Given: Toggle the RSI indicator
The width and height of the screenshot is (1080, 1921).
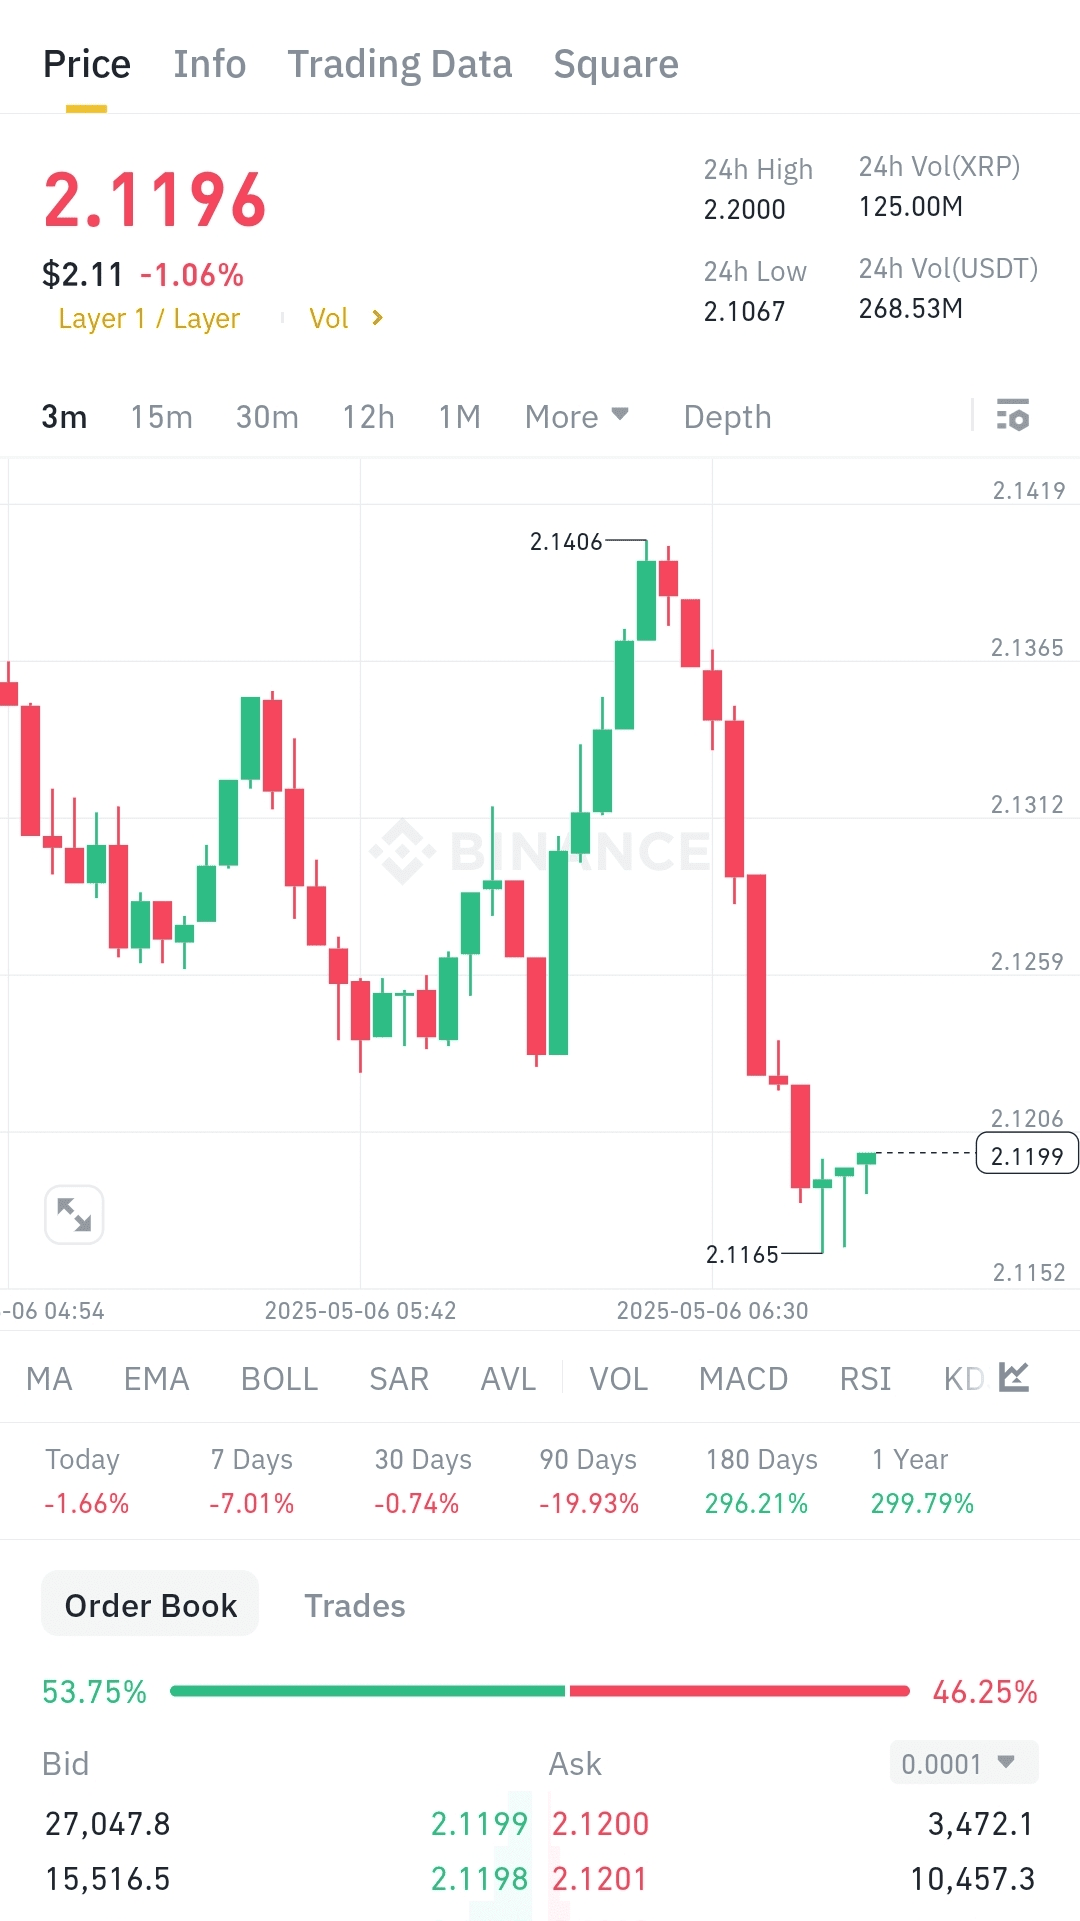Looking at the screenshot, I should 865,1379.
